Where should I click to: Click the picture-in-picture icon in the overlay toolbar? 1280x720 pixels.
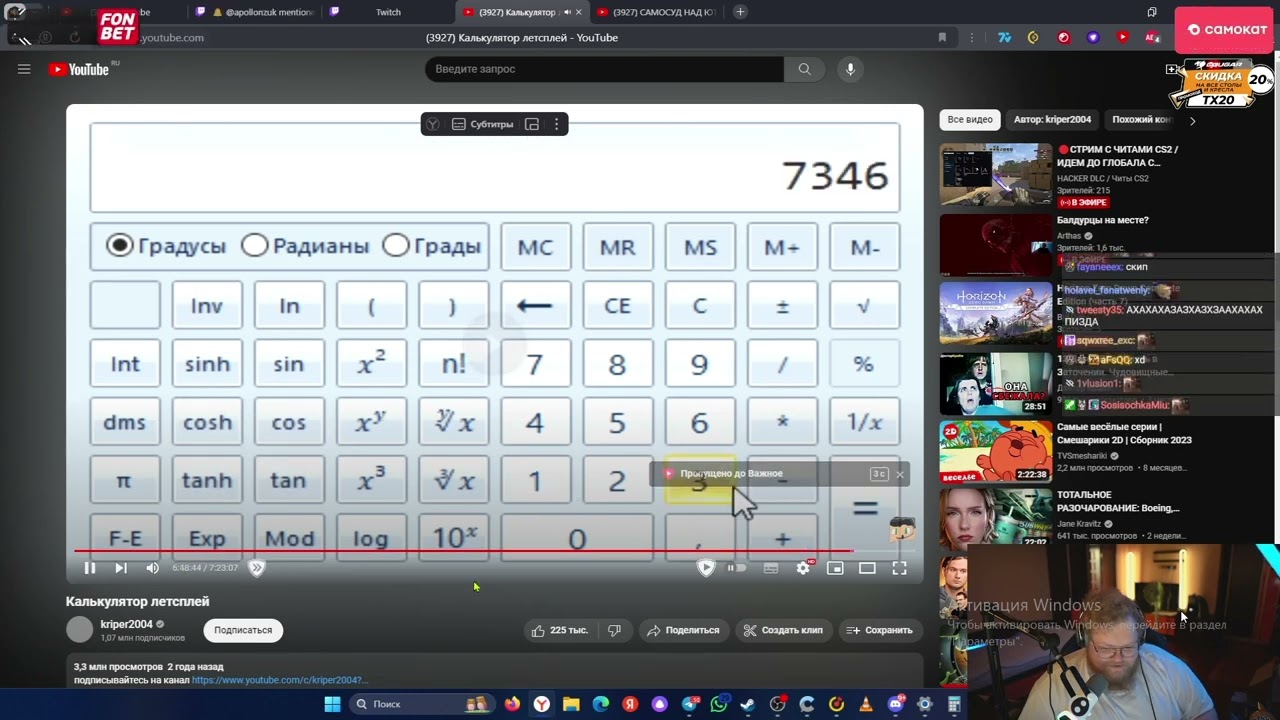(532, 124)
